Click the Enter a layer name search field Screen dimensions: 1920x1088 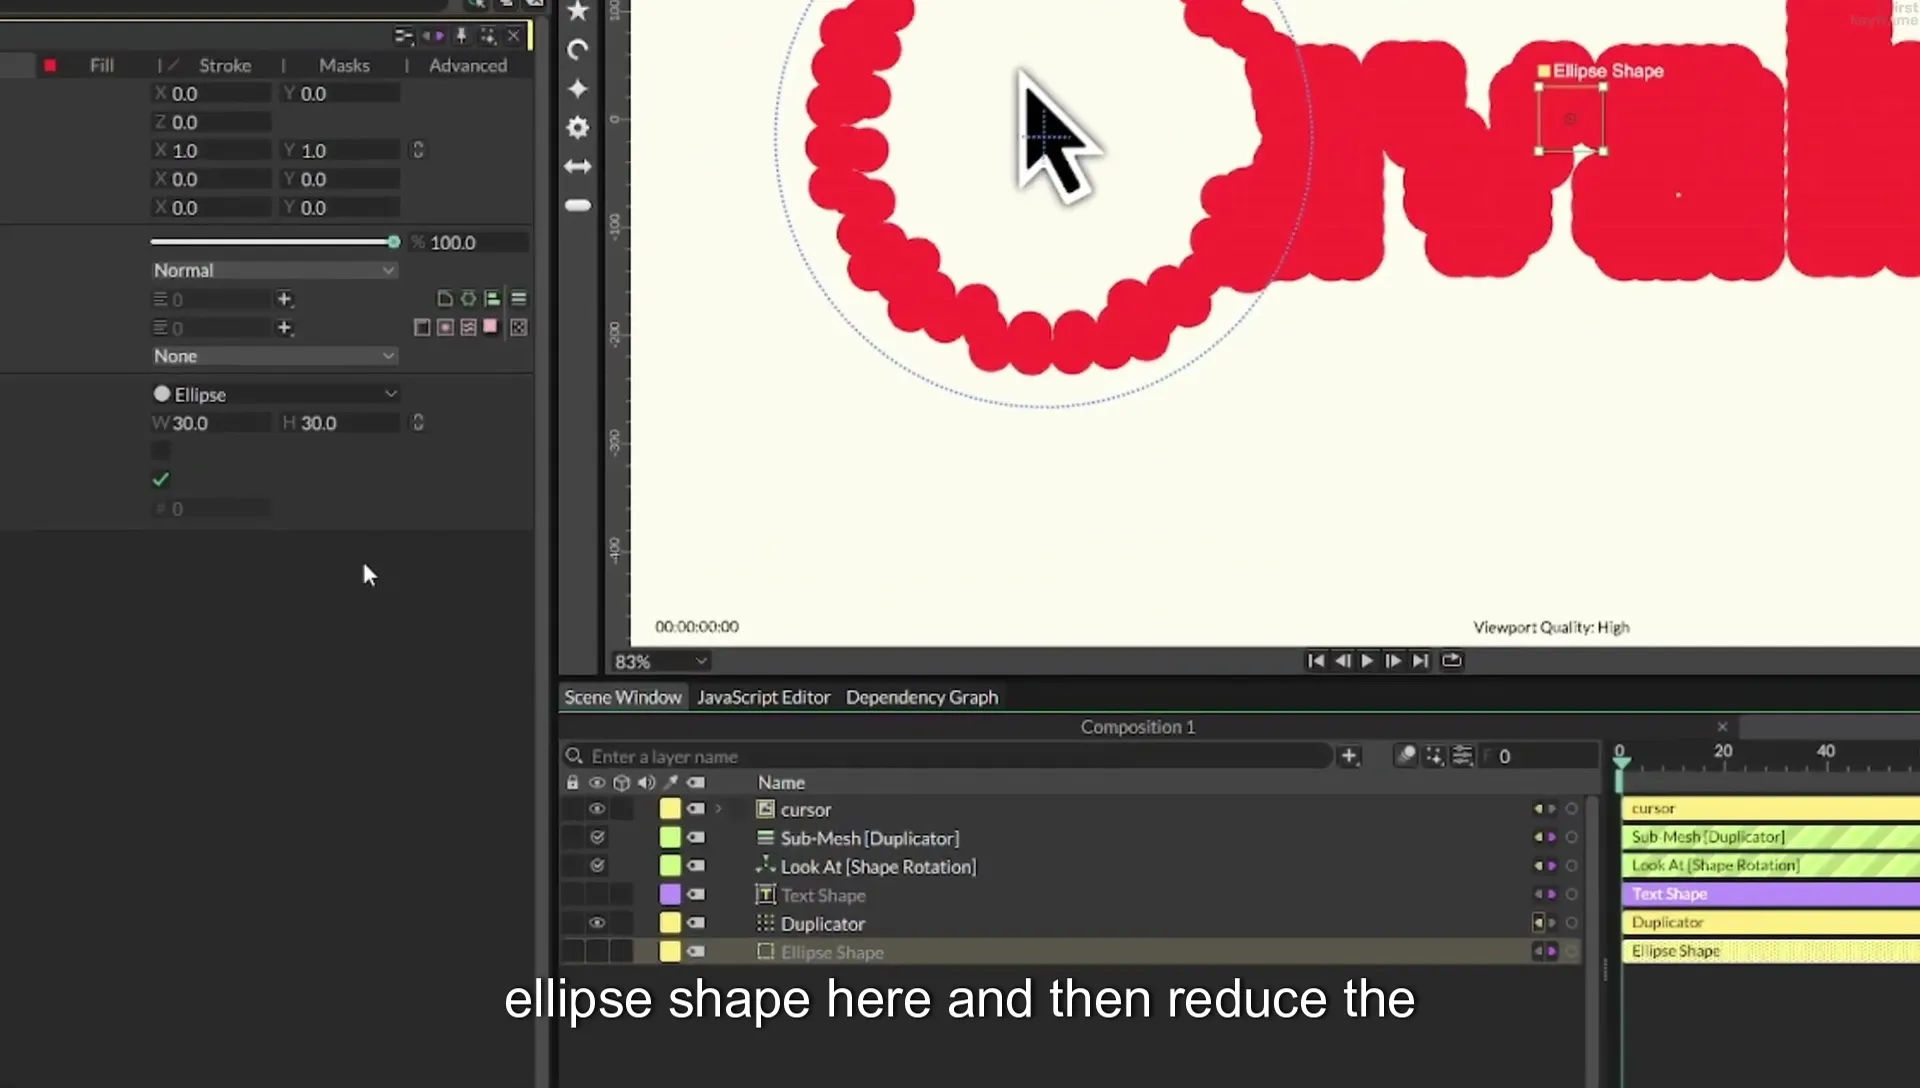point(950,757)
